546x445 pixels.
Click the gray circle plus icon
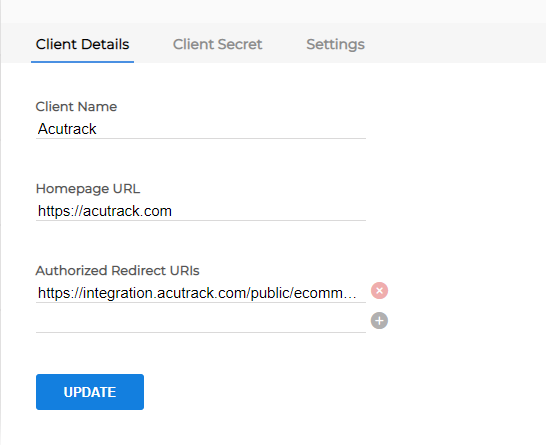coord(379,320)
